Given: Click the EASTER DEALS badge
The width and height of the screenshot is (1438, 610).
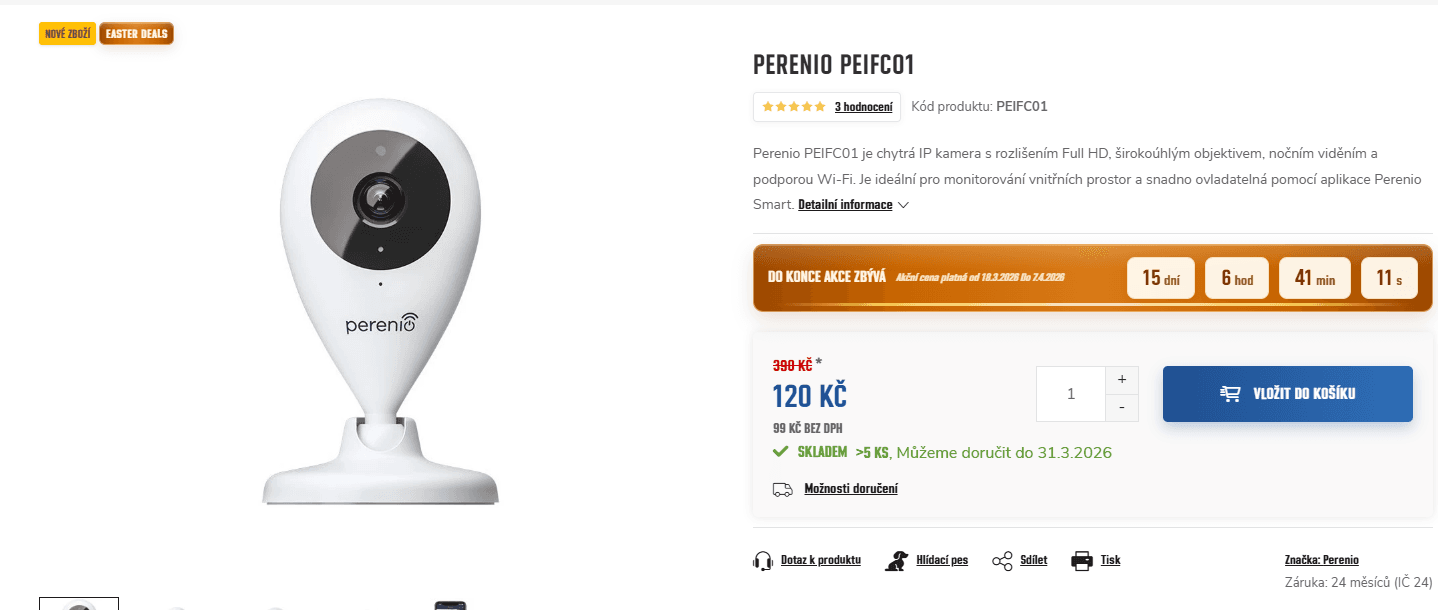Looking at the screenshot, I should 136,33.
